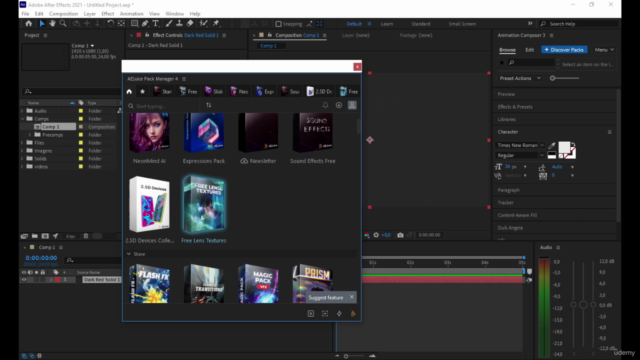Open the Effect menu
This screenshot has height=360, width=640.
(x=108, y=13)
